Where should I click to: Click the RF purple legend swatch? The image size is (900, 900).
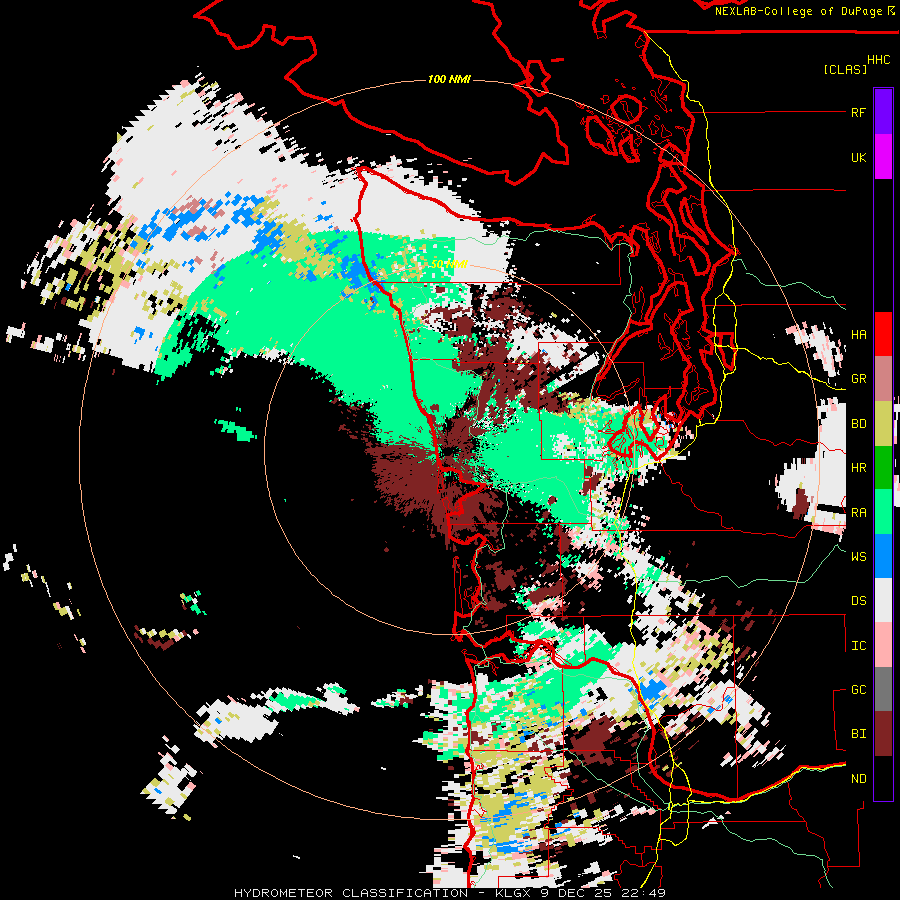click(x=883, y=112)
